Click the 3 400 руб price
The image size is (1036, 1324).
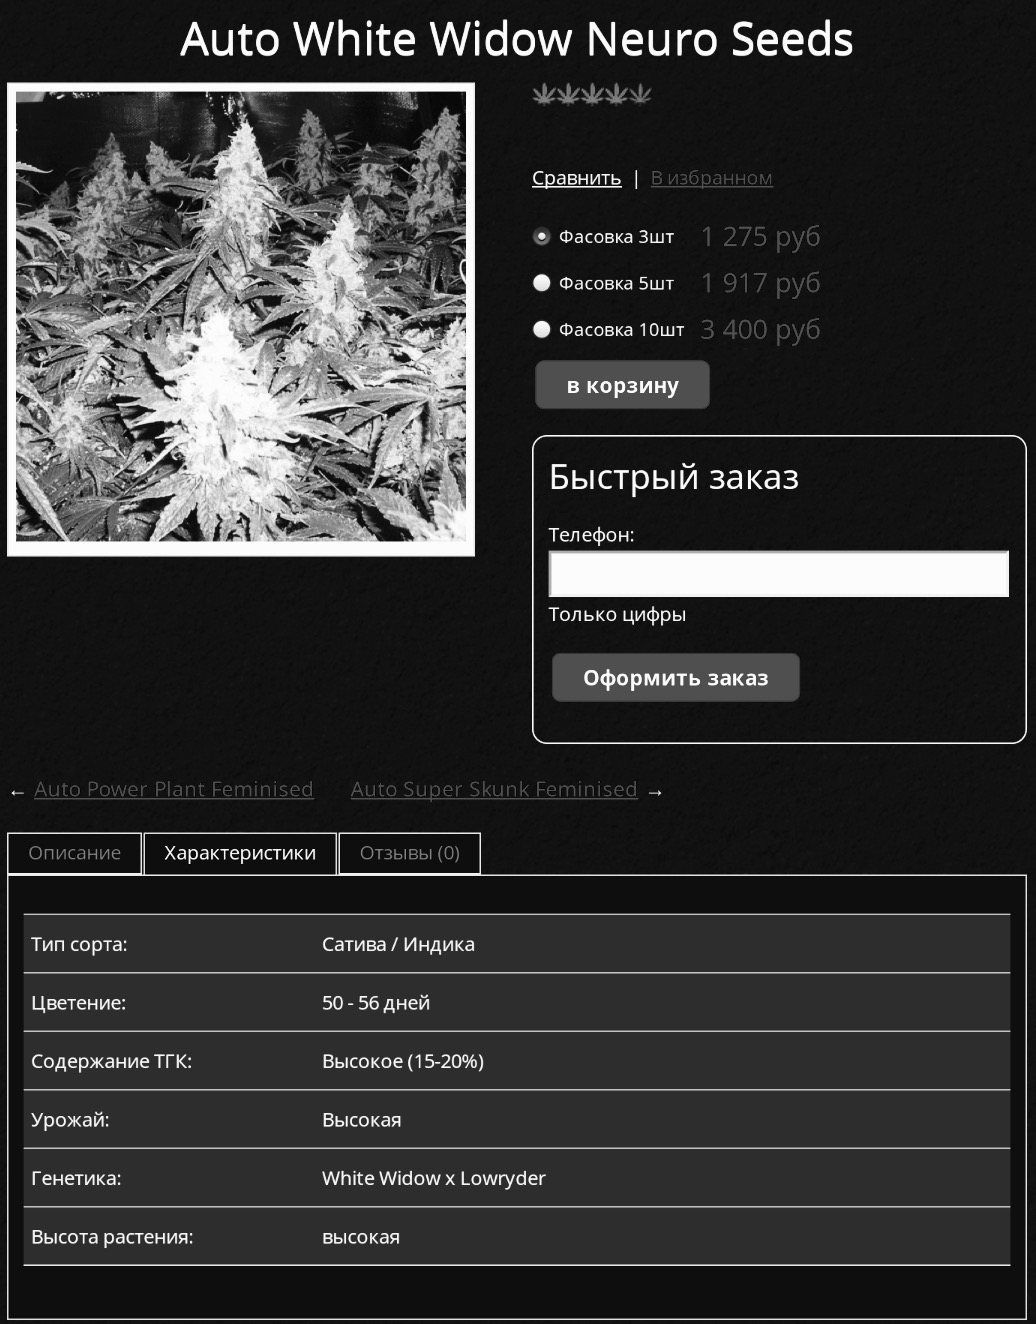[760, 329]
